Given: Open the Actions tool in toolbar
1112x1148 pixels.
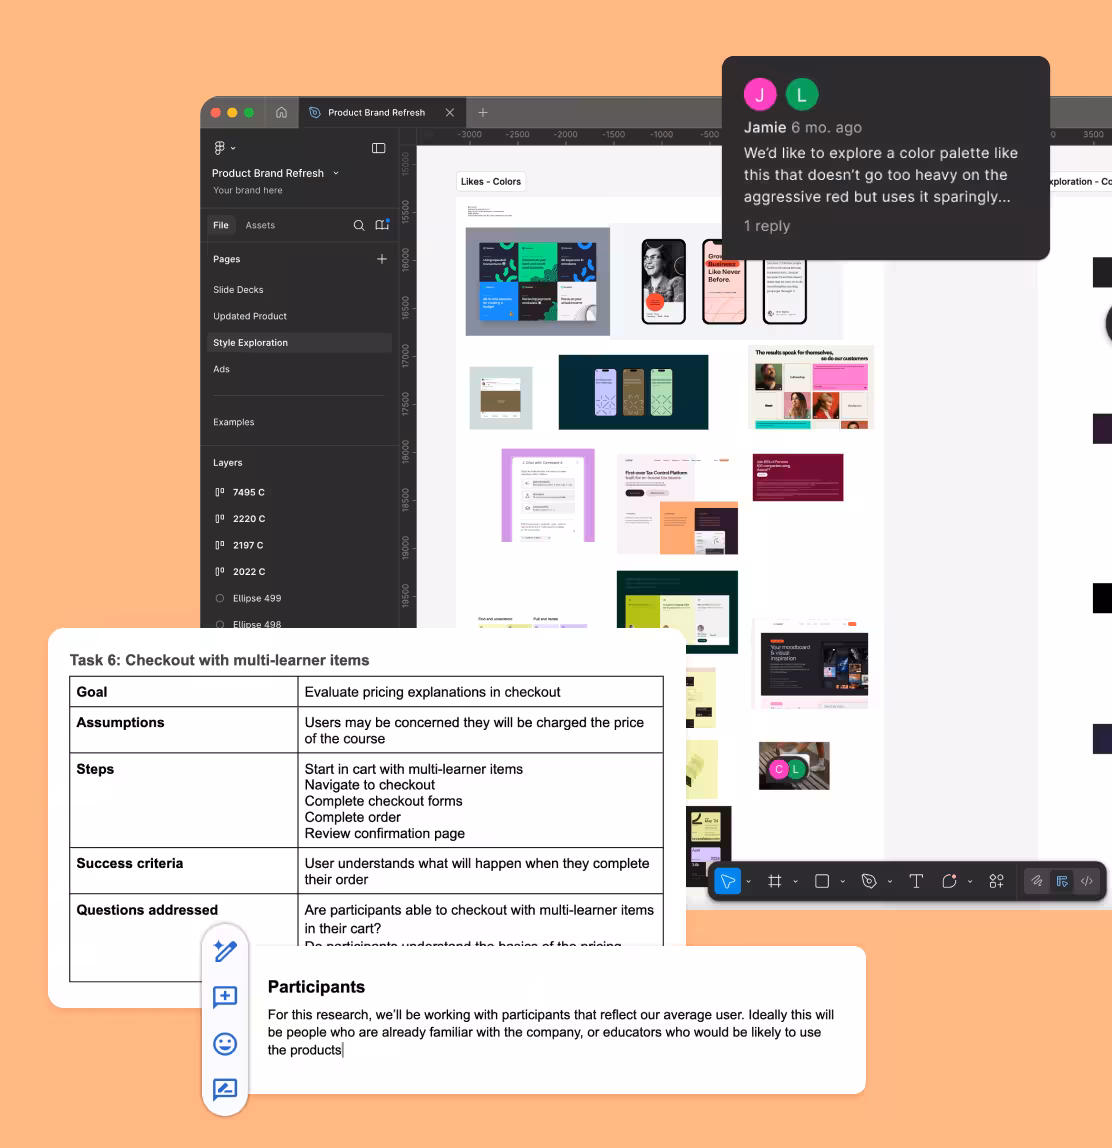Looking at the screenshot, I should (996, 882).
